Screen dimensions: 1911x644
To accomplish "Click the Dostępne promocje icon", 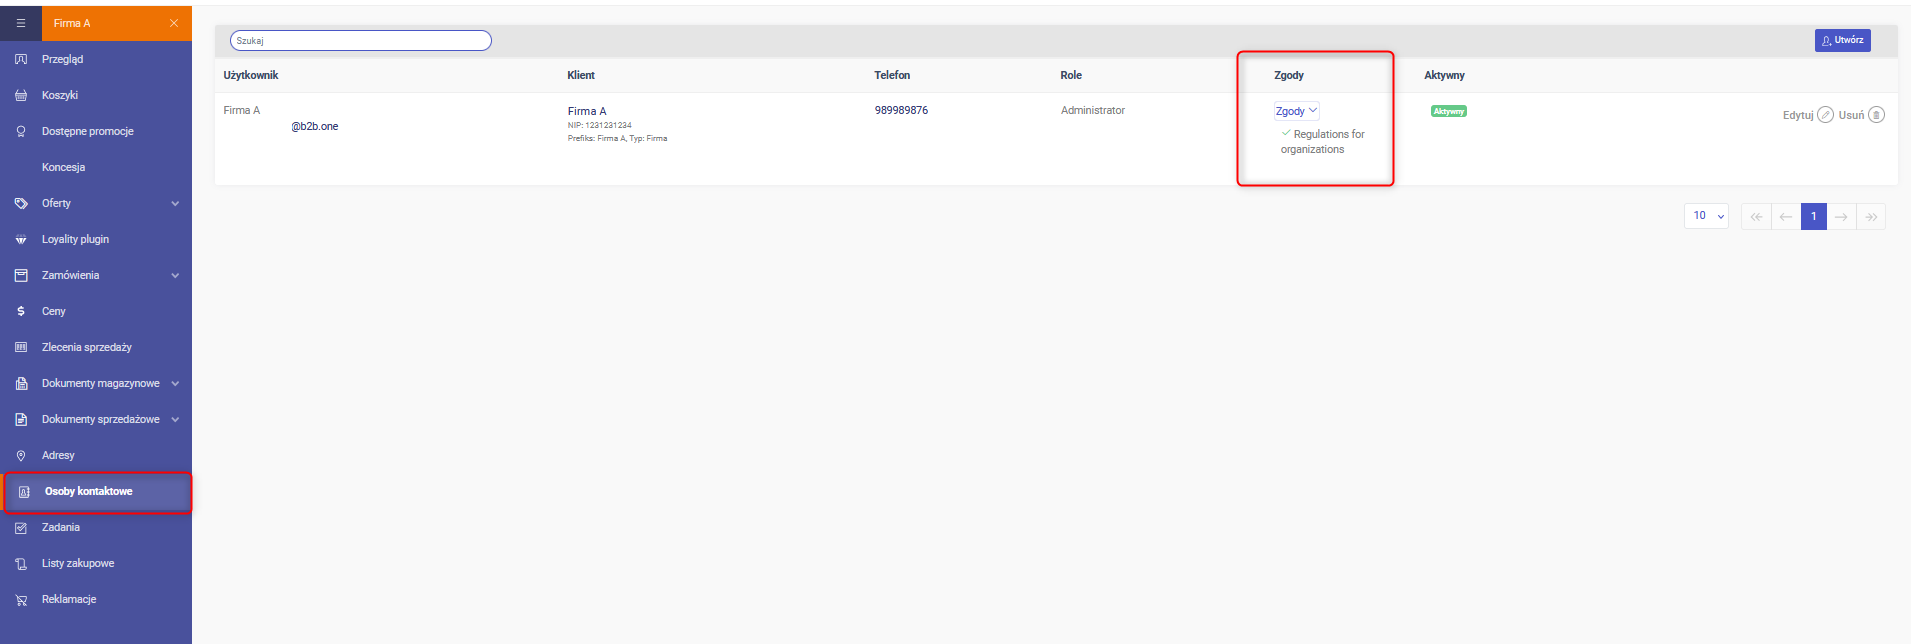I will [x=21, y=131].
